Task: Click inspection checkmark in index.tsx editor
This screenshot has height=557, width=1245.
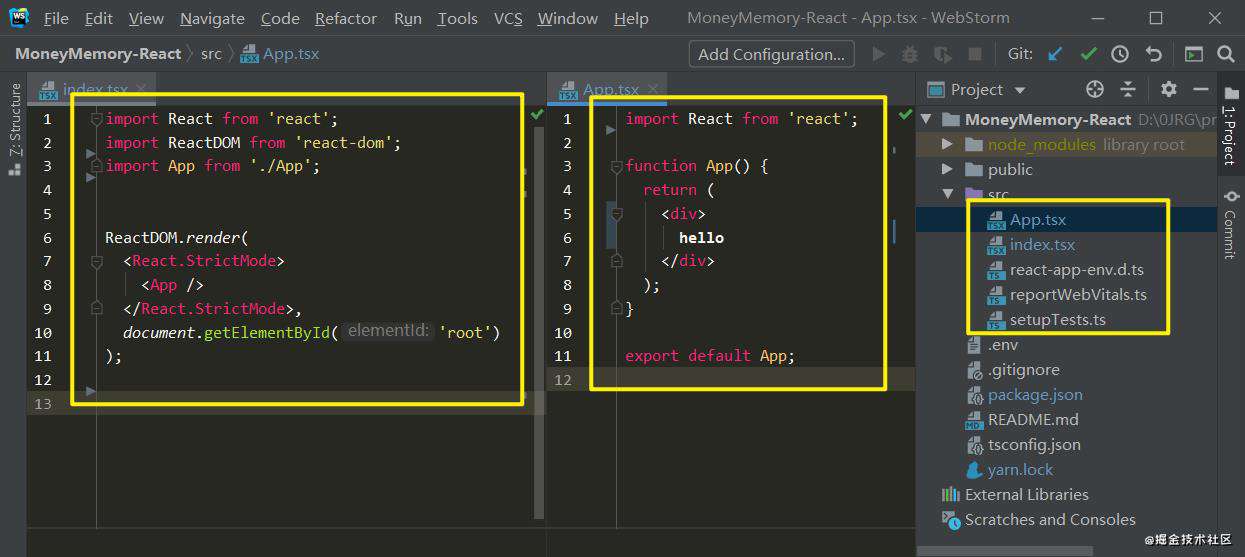Action: [x=537, y=115]
